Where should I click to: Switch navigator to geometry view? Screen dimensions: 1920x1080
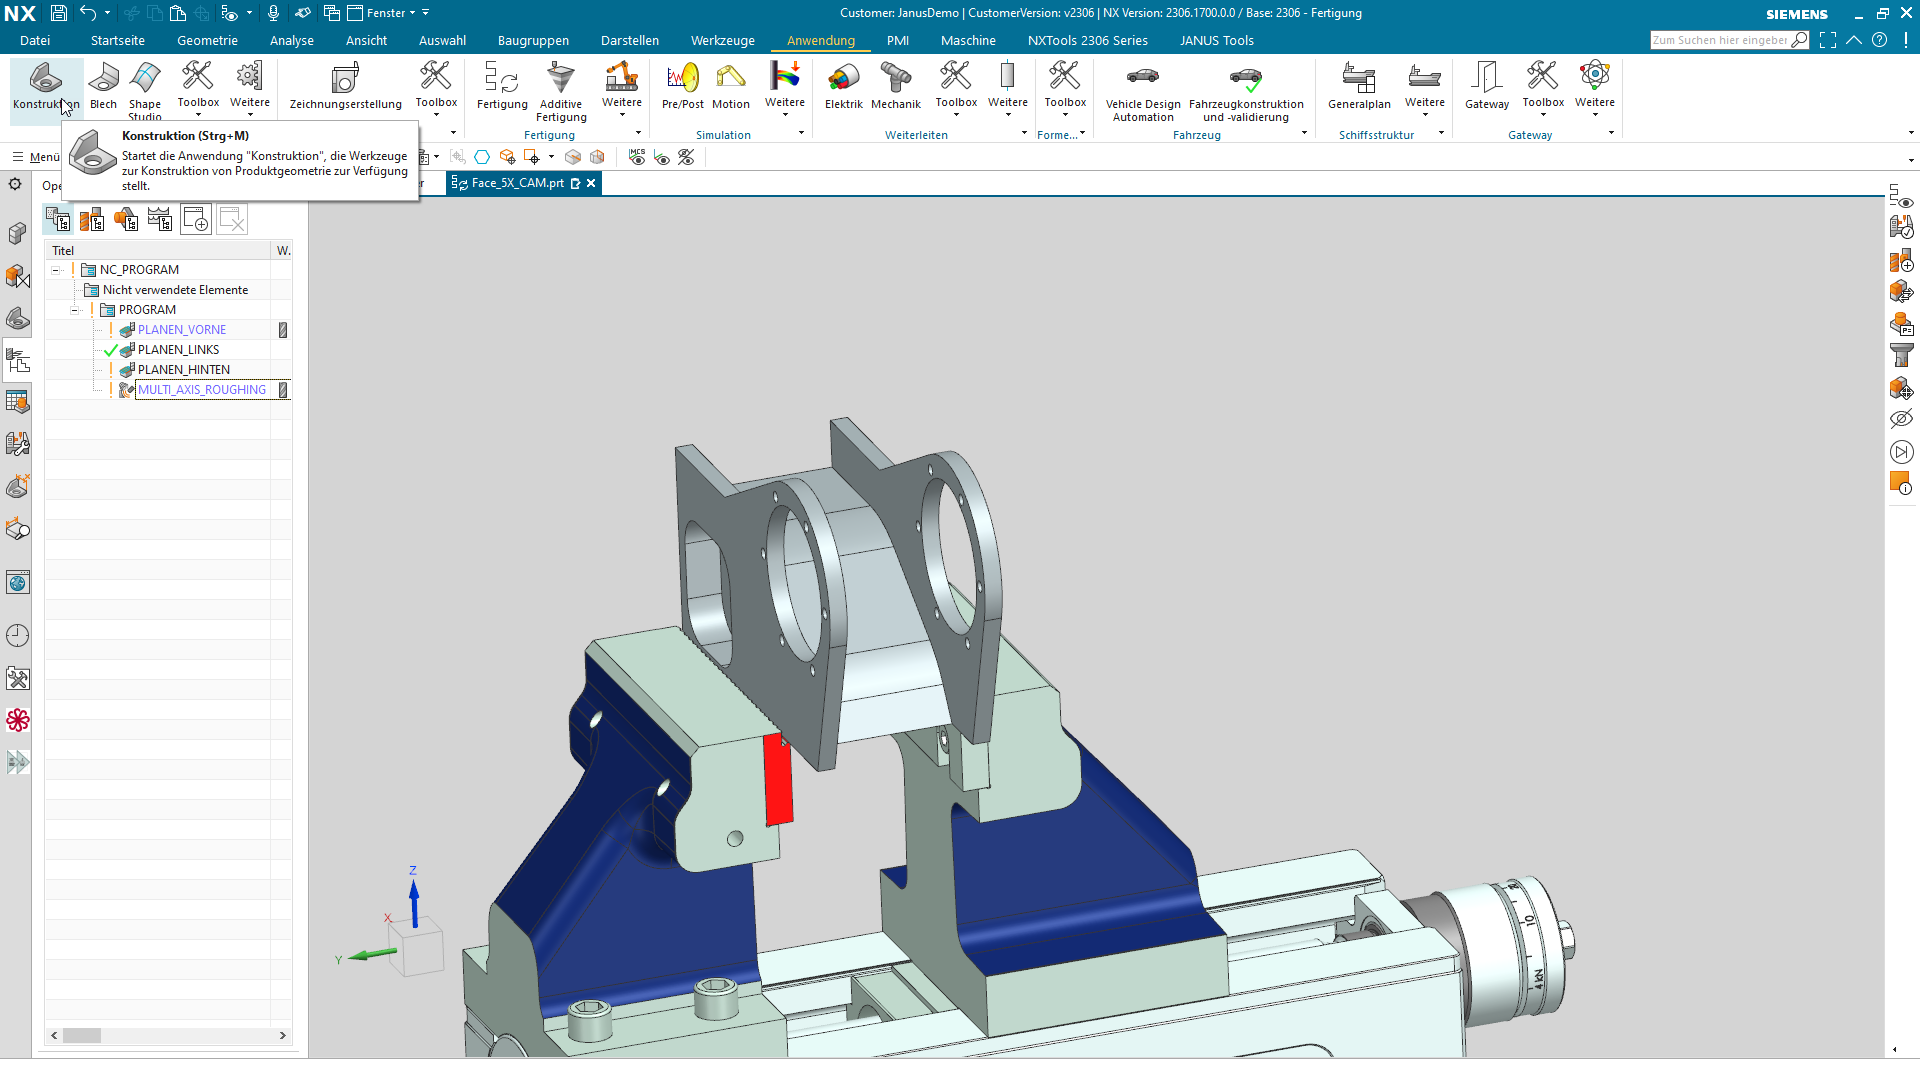pos(126,220)
